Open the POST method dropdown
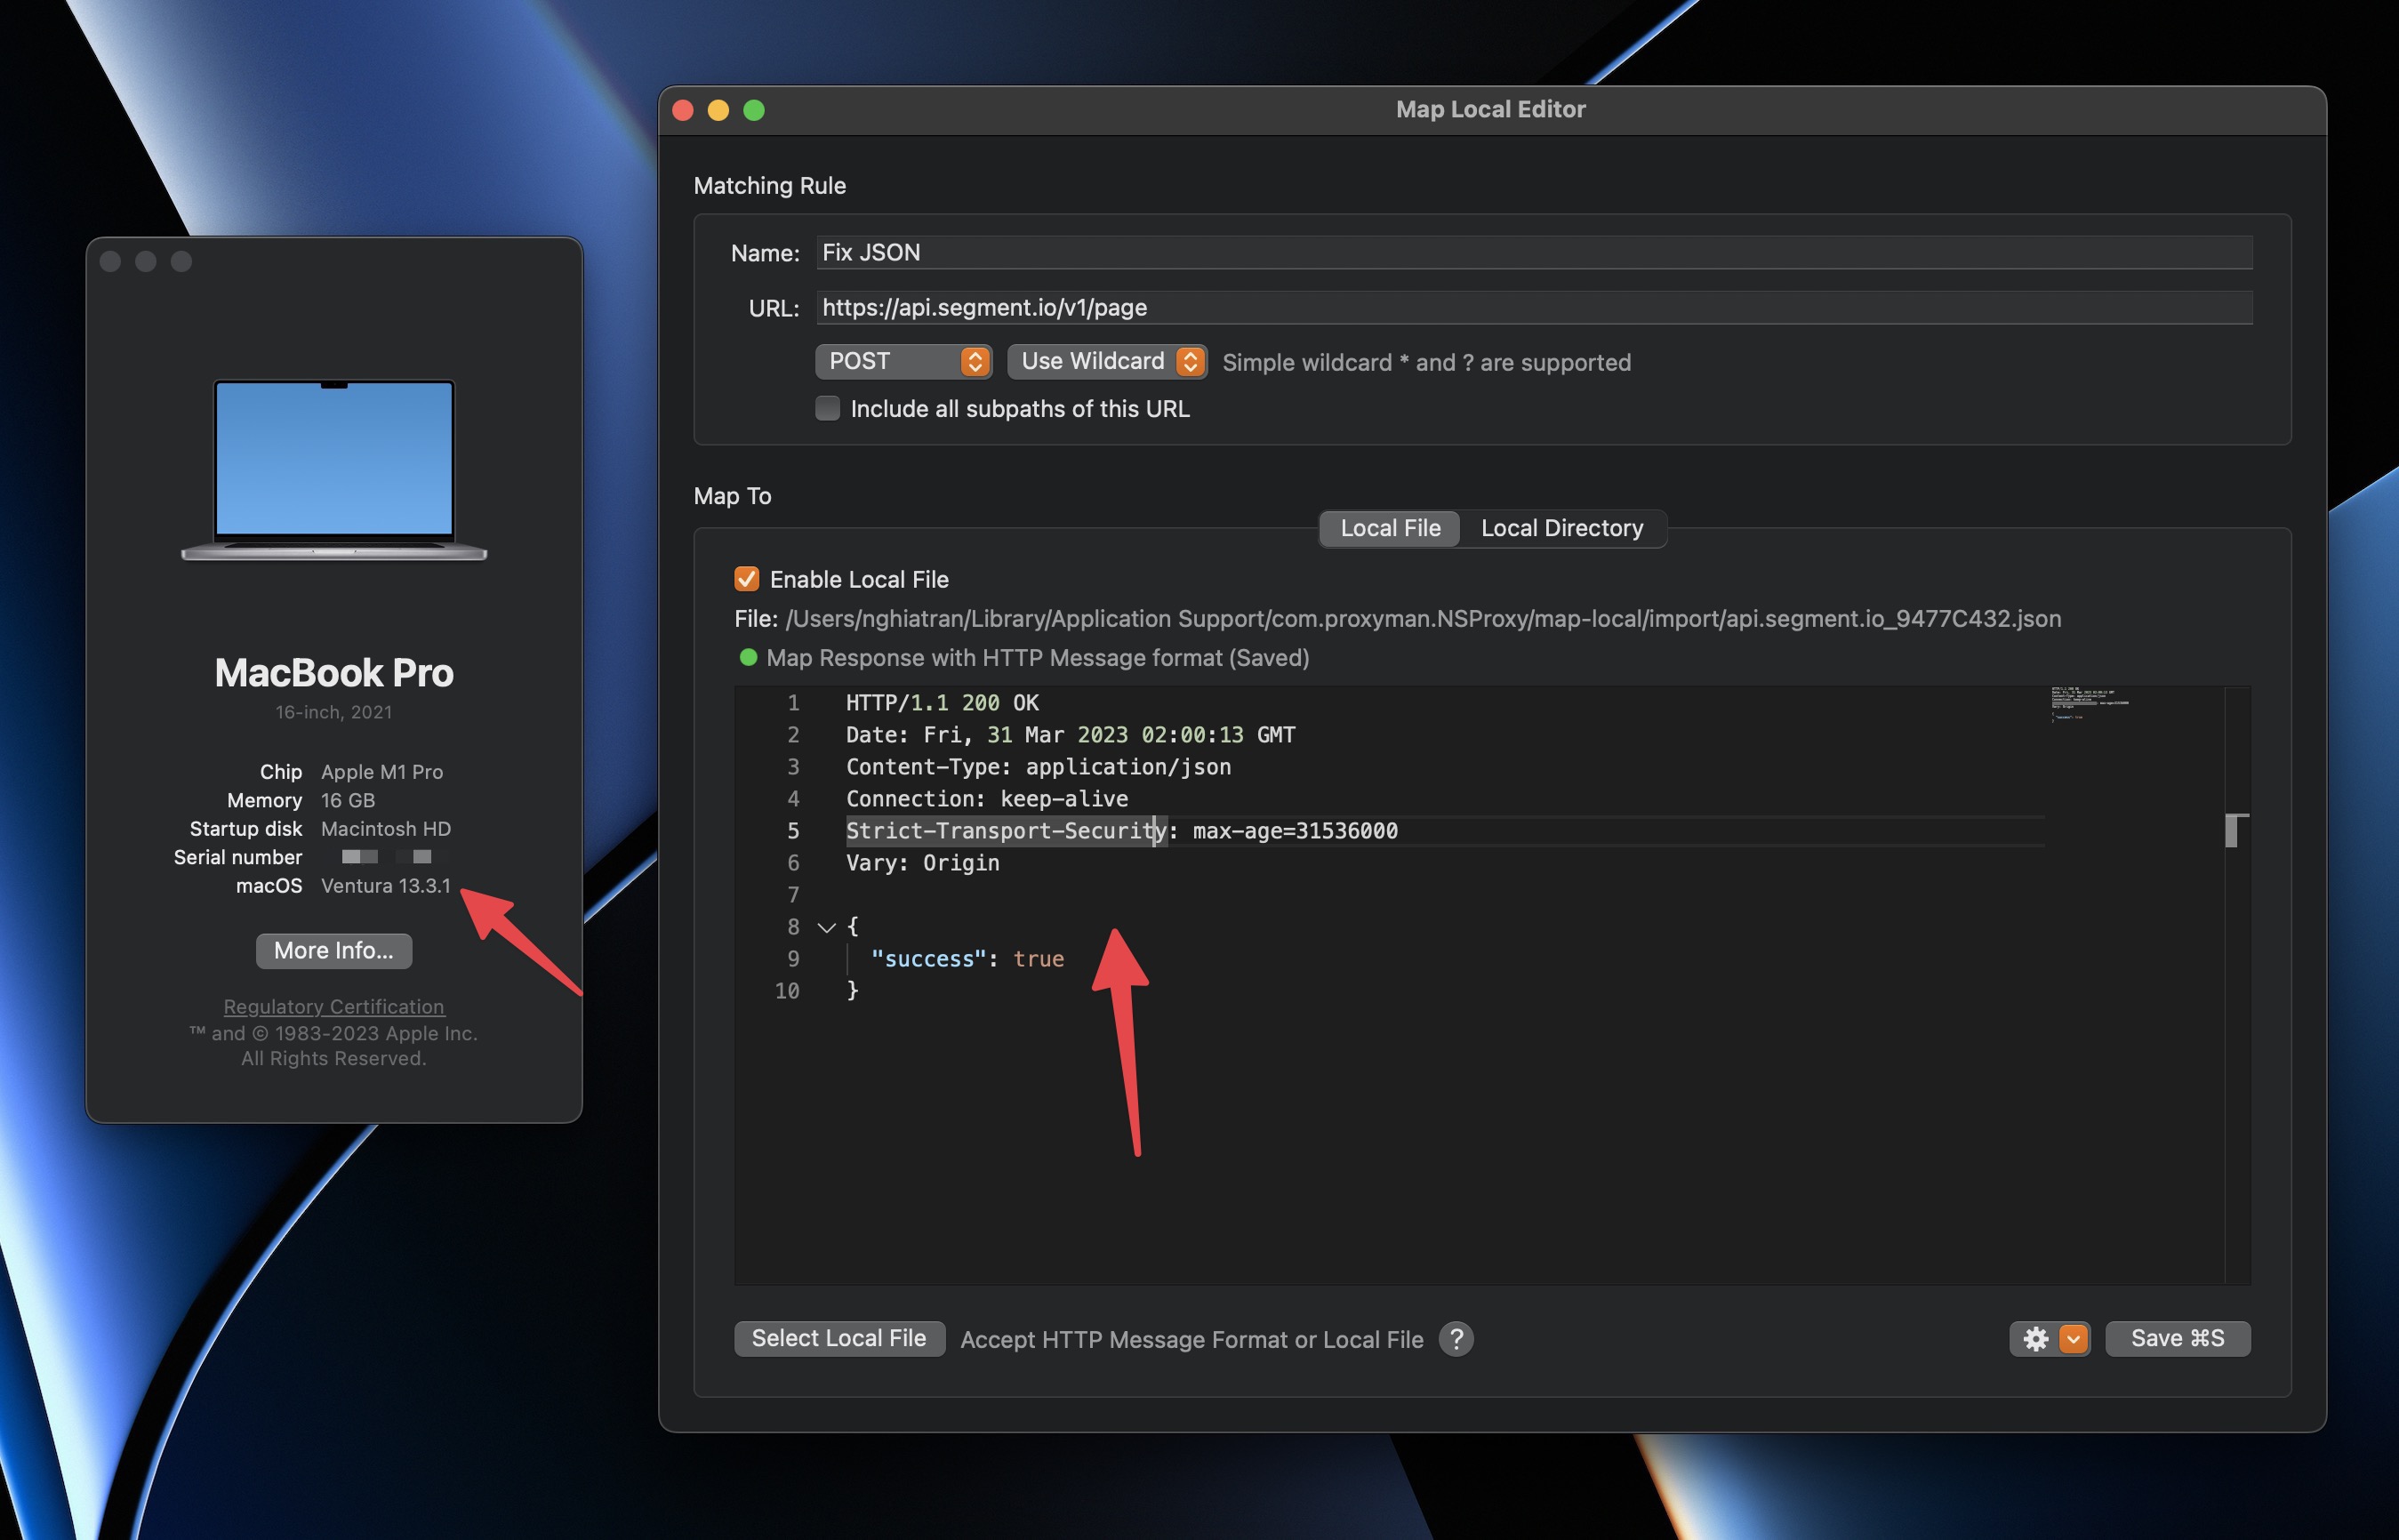This screenshot has height=1540, width=2399. [x=903, y=361]
